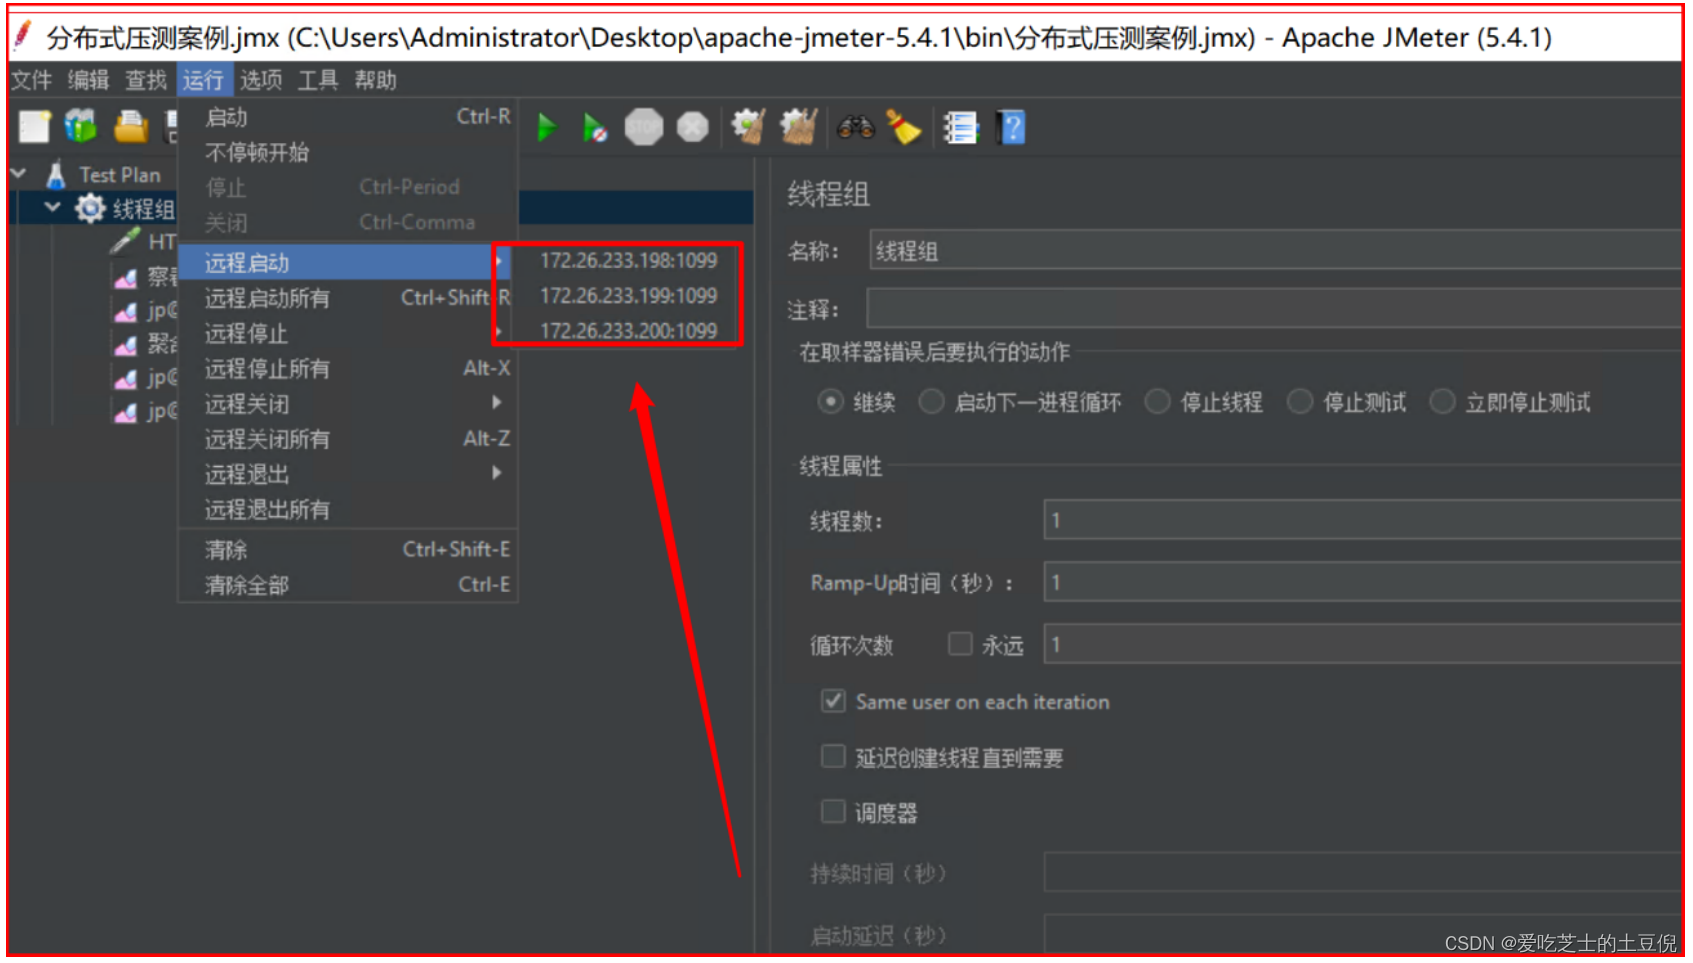Open the 帮助 menu
The image size is (1693, 963).
(376, 80)
